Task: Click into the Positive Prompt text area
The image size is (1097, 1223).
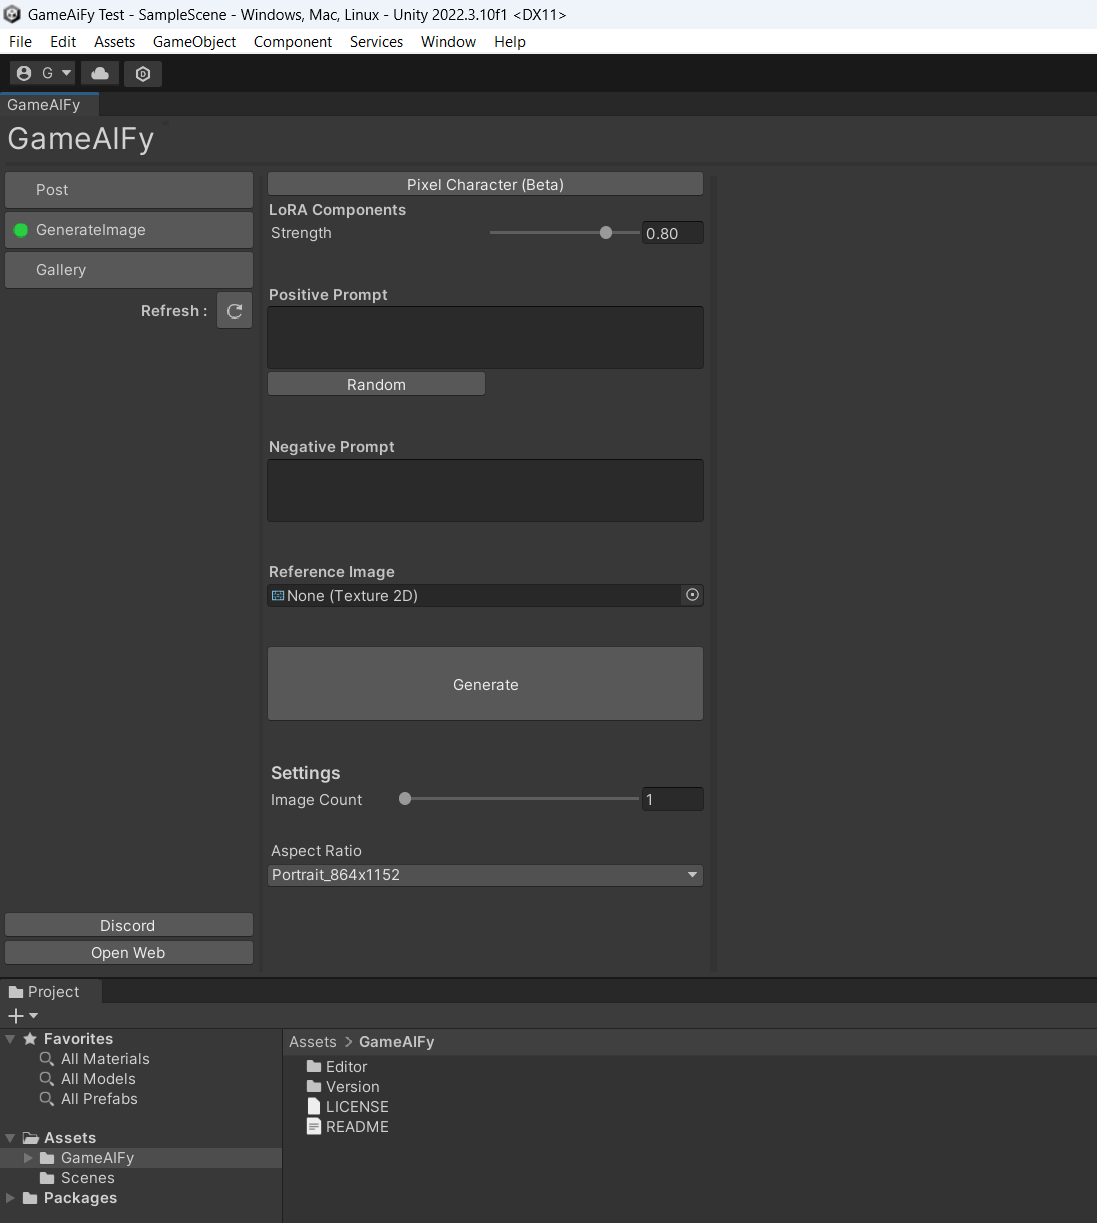Action: 485,337
